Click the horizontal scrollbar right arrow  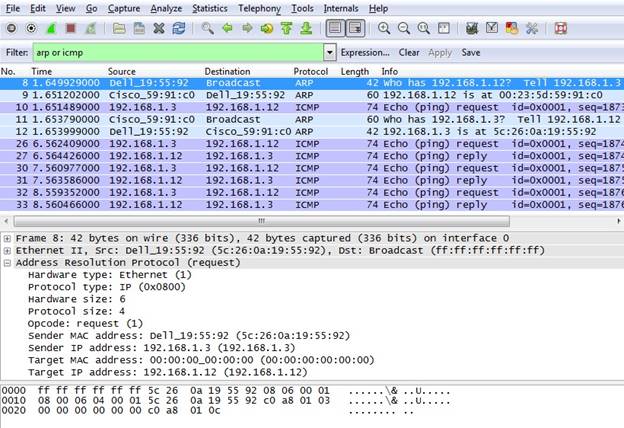(x=619, y=221)
